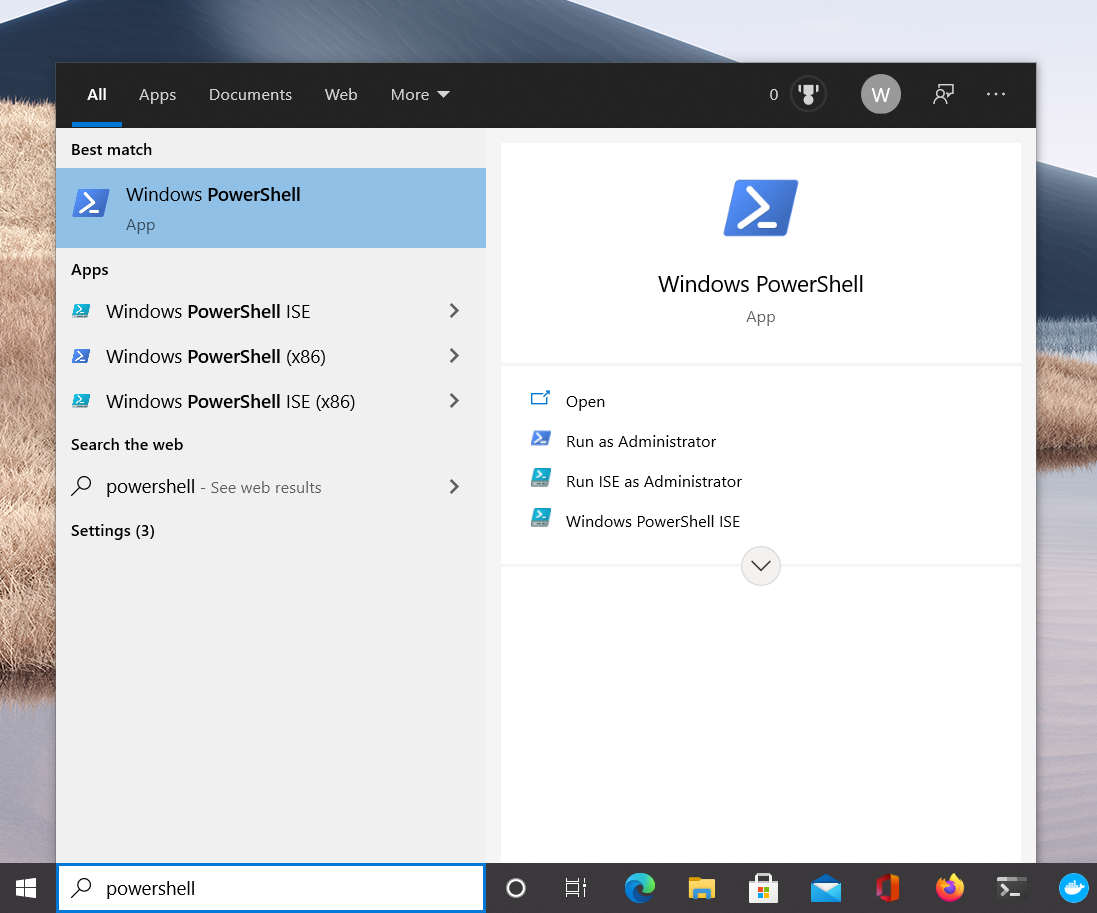Launch Firefox from the taskbar
Viewport: 1097px width, 913px height.
(x=949, y=889)
